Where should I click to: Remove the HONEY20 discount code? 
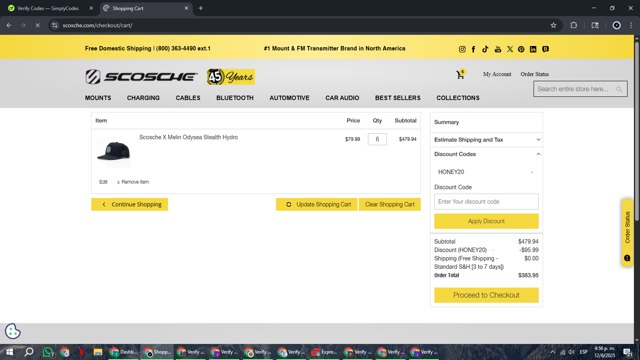coord(531,172)
